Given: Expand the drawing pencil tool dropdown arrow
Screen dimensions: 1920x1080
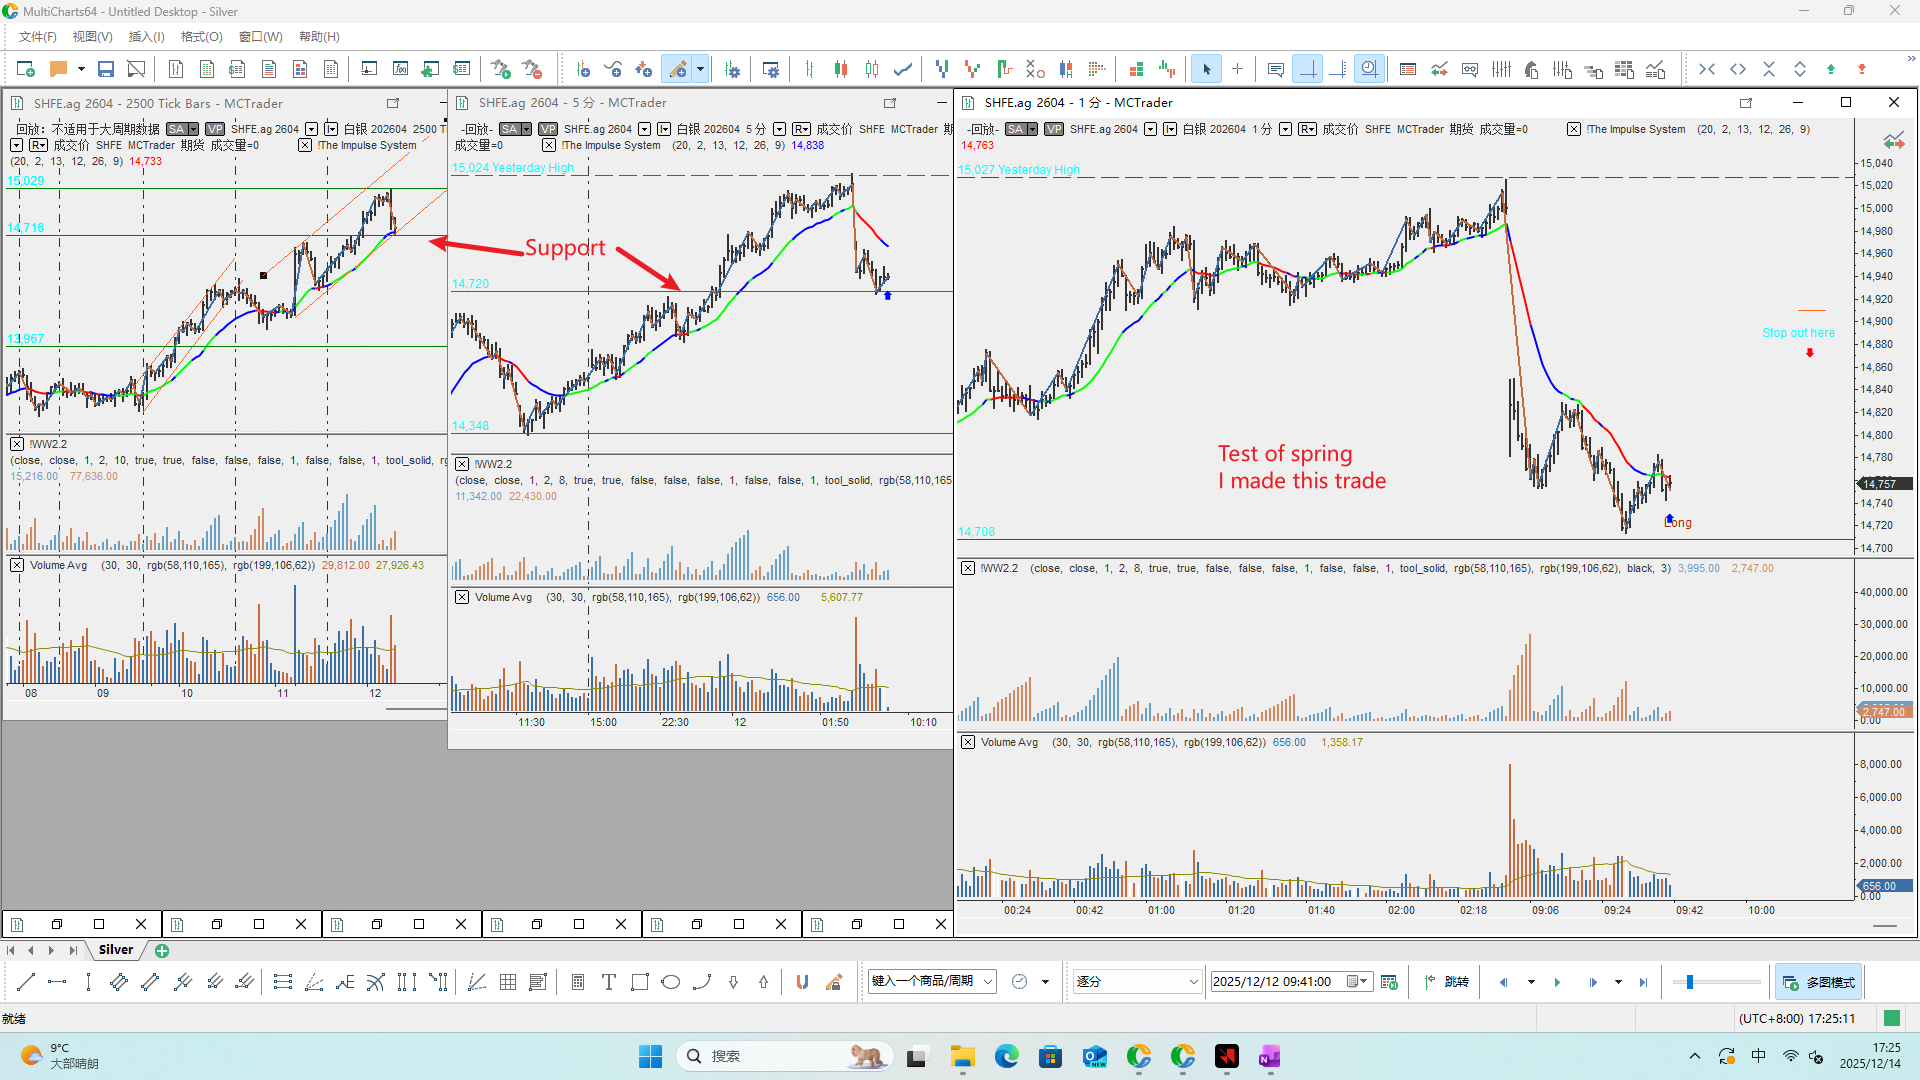Looking at the screenshot, I should [700, 69].
